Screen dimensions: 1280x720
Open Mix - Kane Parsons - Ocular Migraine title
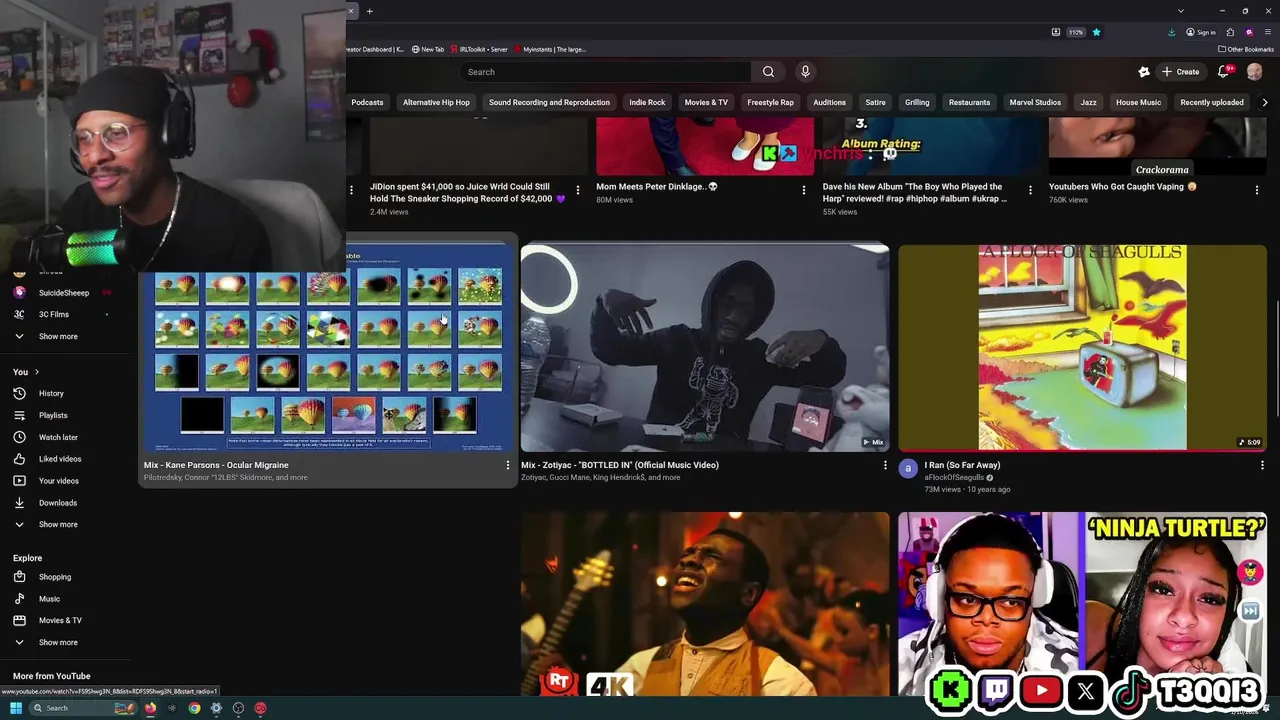(216, 465)
